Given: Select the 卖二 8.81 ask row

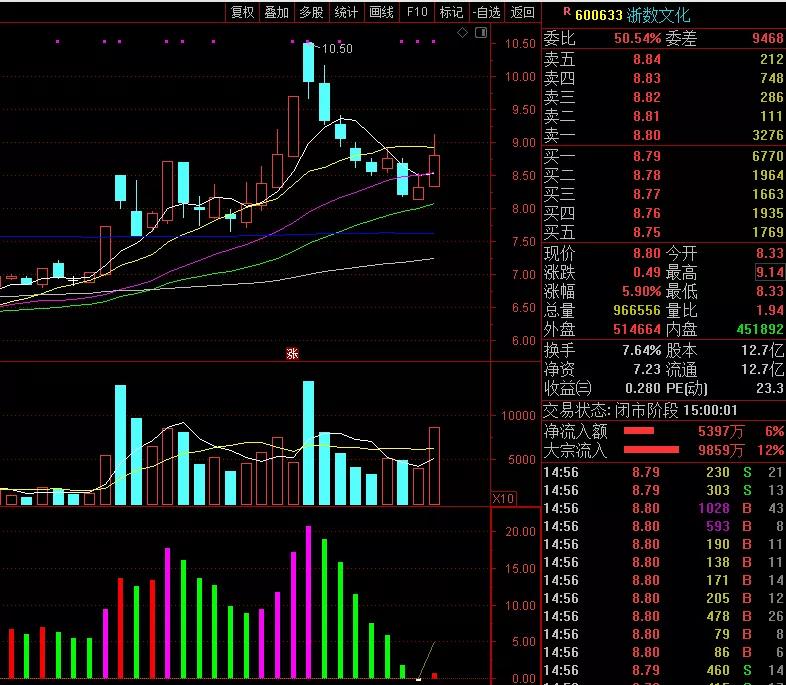Looking at the screenshot, I should click(664, 116).
